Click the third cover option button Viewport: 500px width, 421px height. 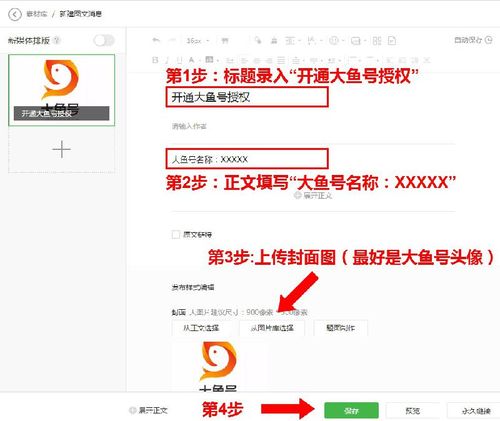(341, 328)
